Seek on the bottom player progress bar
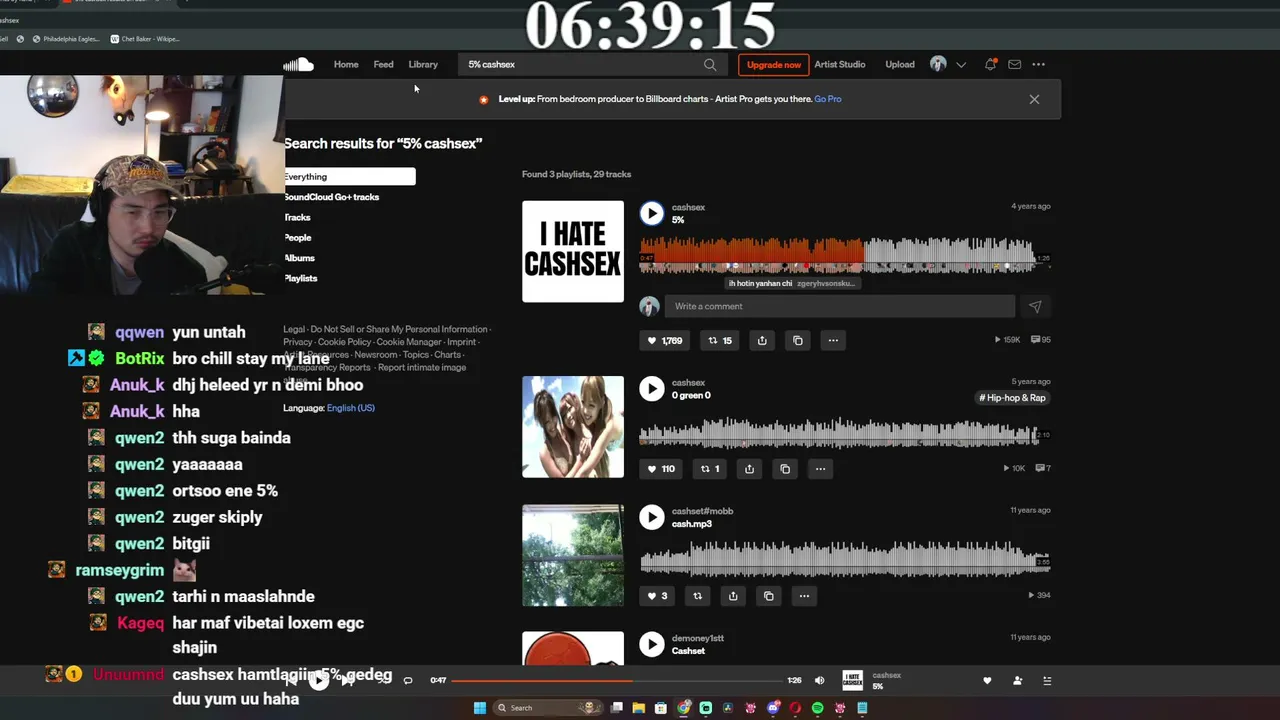This screenshot has height=720, width=1280. coord(617,681)
